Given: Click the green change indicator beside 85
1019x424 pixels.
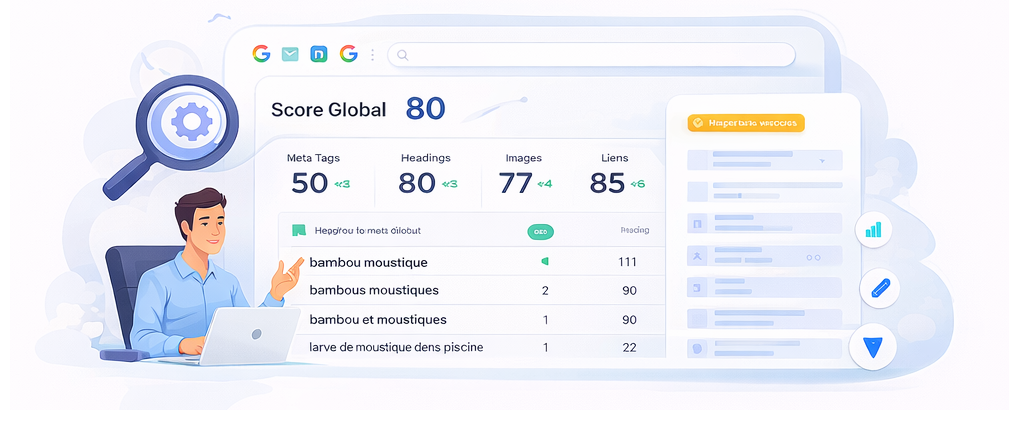Looking at the screenshot, I should [636, 184].
